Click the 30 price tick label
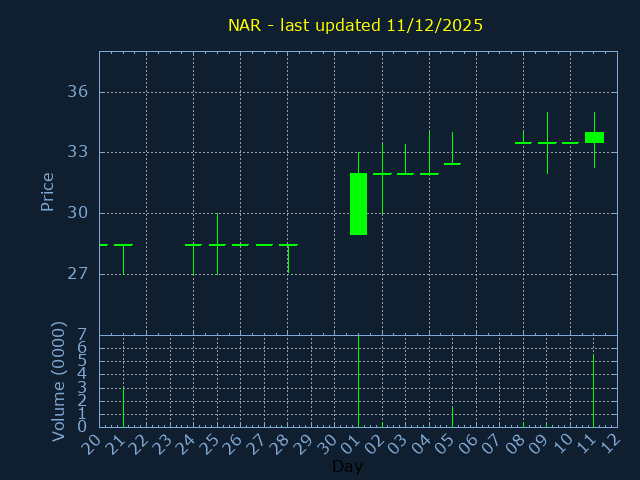The image size is (640, 480). point(77,213)
